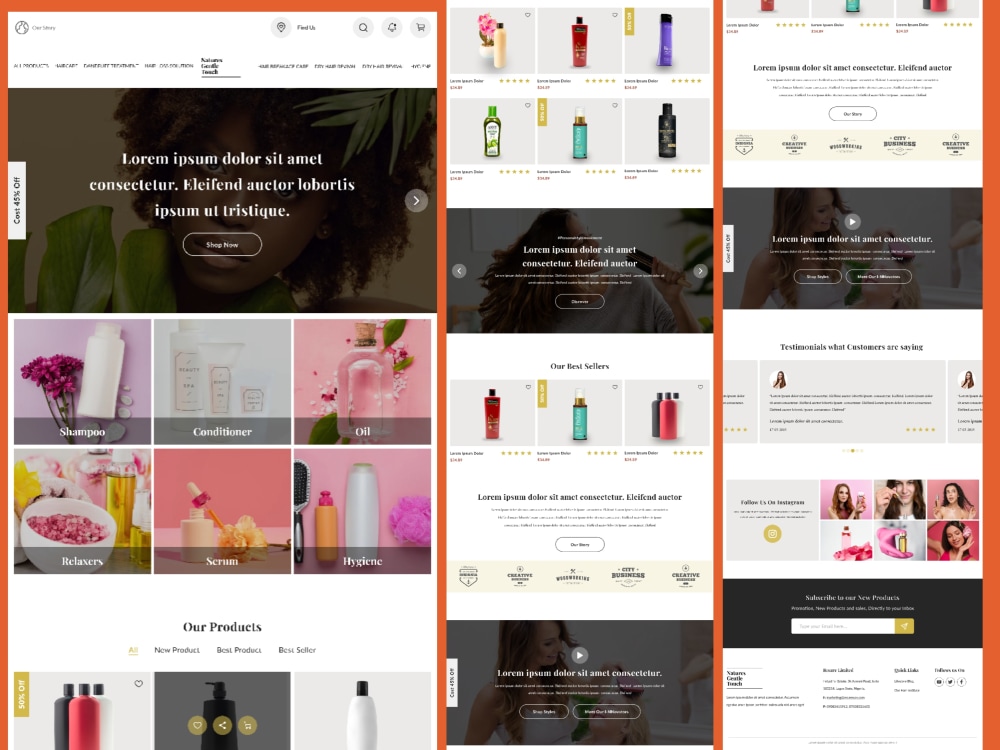Screen dimensions: 1000x750
Task: Switch to the Best Seller tab
Action: coord(297,650)
